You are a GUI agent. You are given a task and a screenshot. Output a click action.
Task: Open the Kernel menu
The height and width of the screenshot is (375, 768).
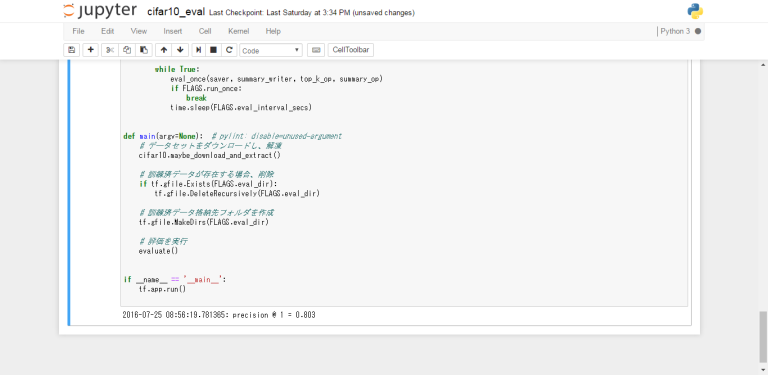[x=239, y=31]
